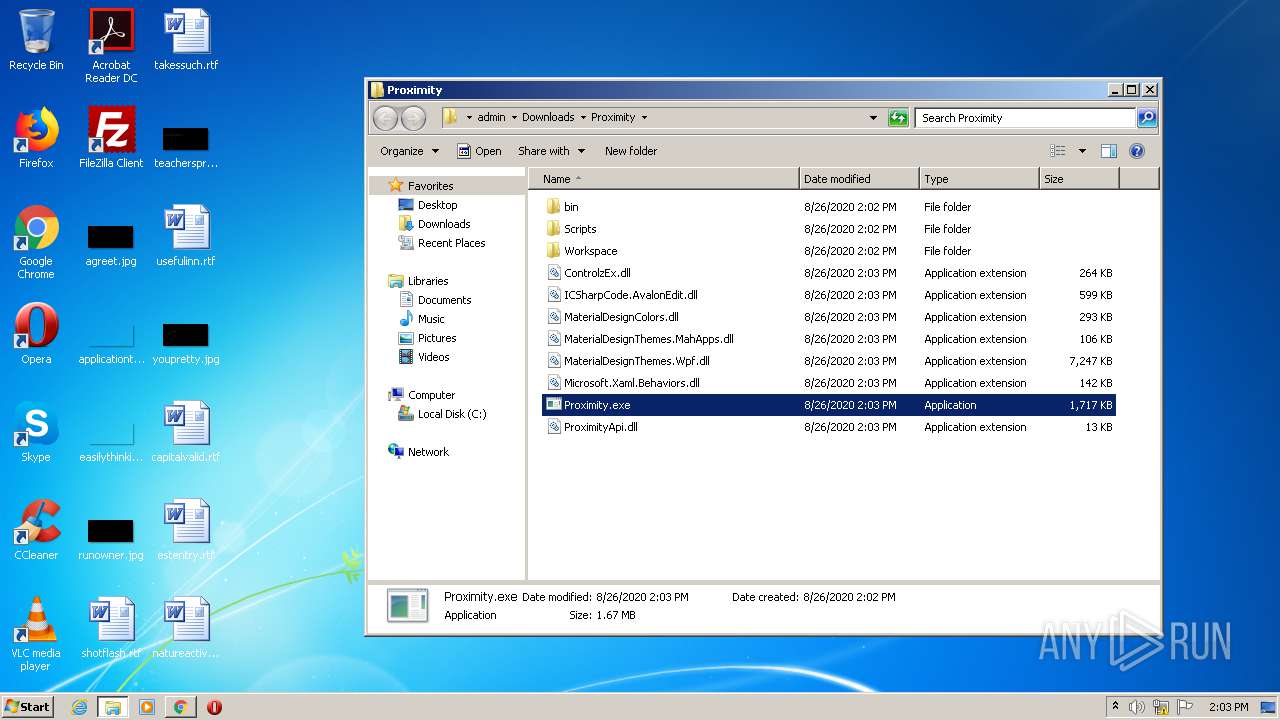Viewport: 1280px width, 720px height.
Task: Click the Search Proximity field
Action: [1025, 118]
